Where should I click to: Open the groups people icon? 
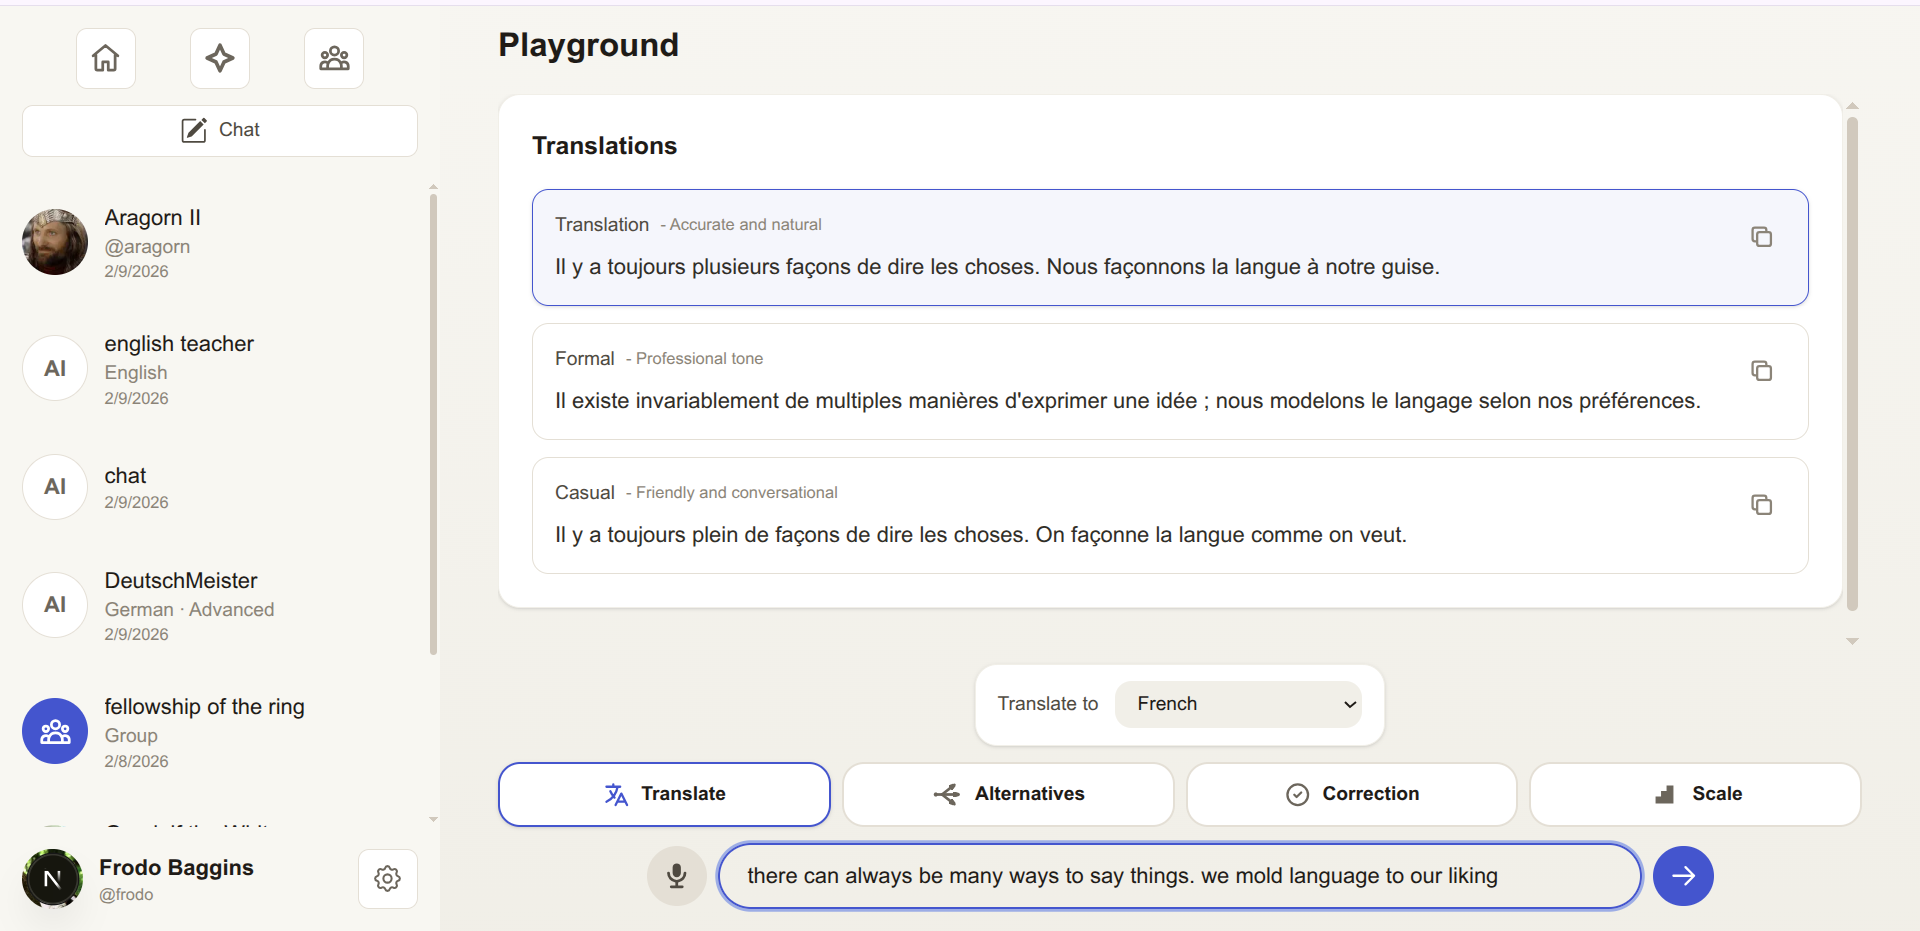[334, 59]
